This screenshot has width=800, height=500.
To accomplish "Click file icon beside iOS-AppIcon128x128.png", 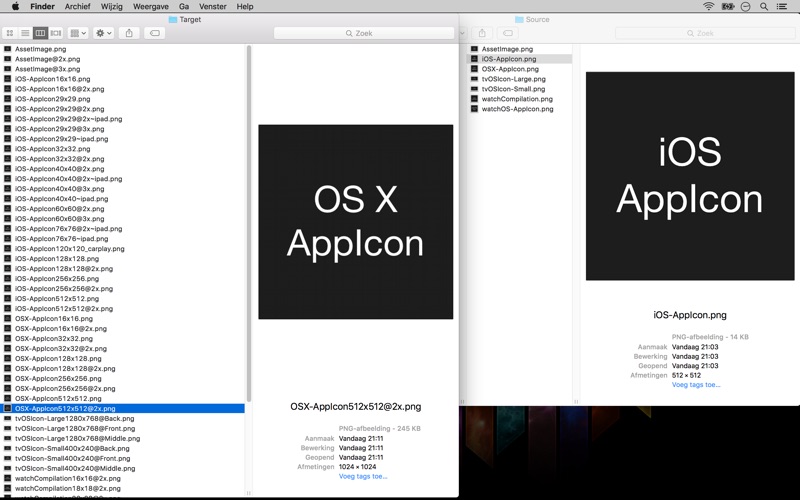I will click(7, 259).
